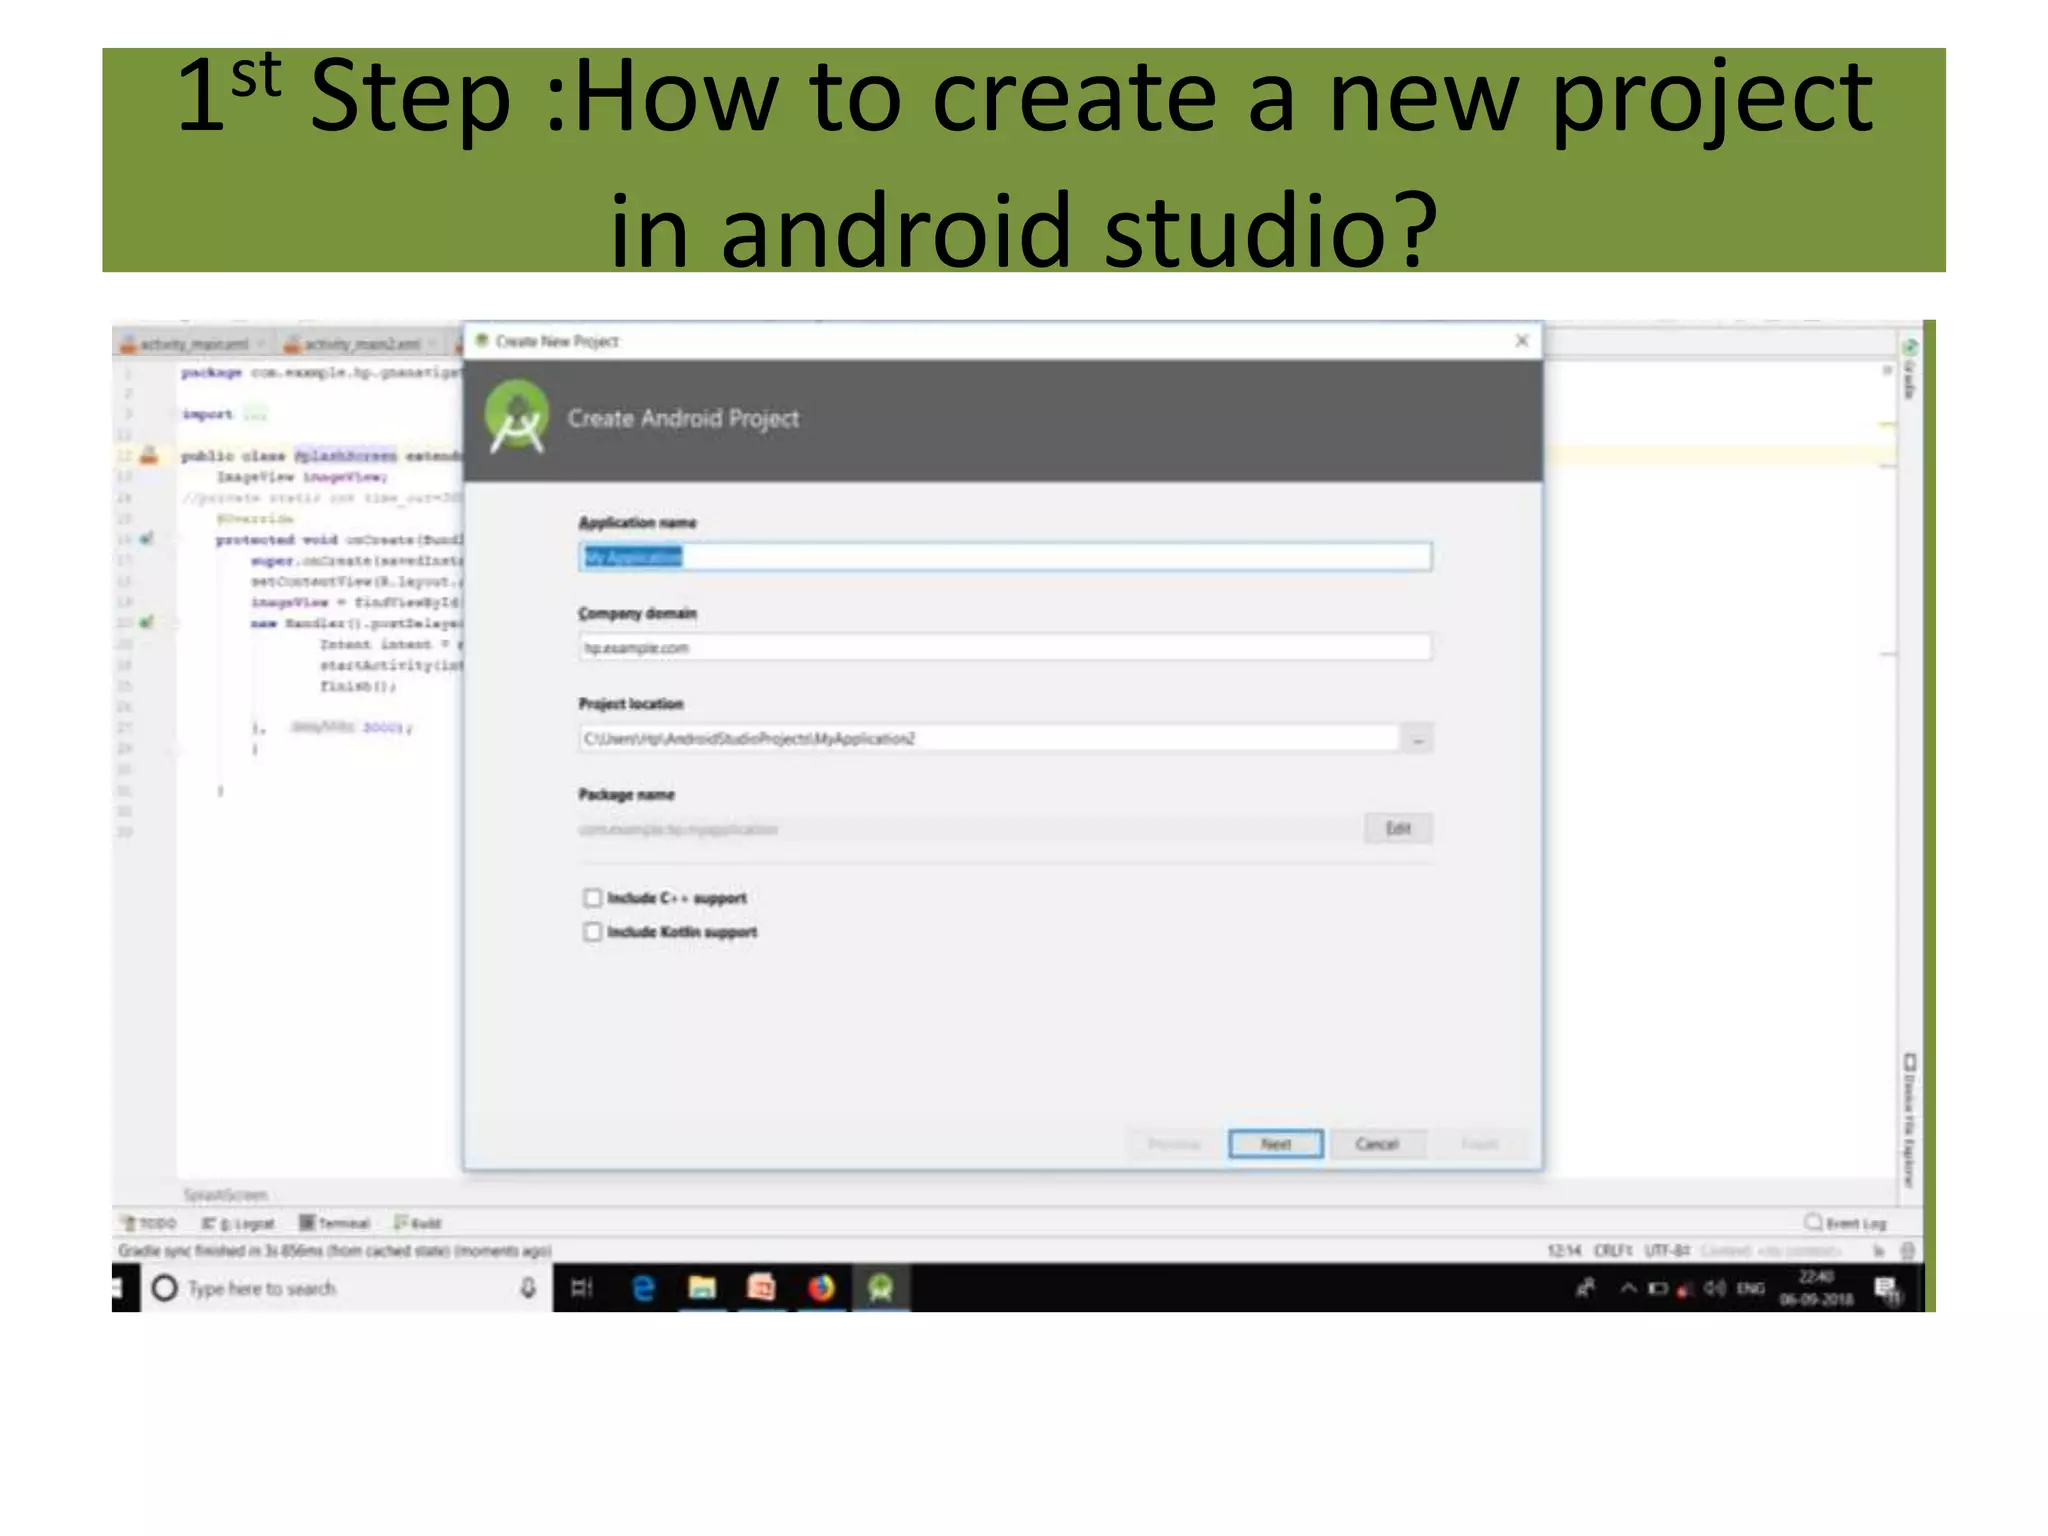Click the Cortana microphone icon
Image resolution: width=2048 pixels, height=1536 pixels.
click(x=528, y=1288)
